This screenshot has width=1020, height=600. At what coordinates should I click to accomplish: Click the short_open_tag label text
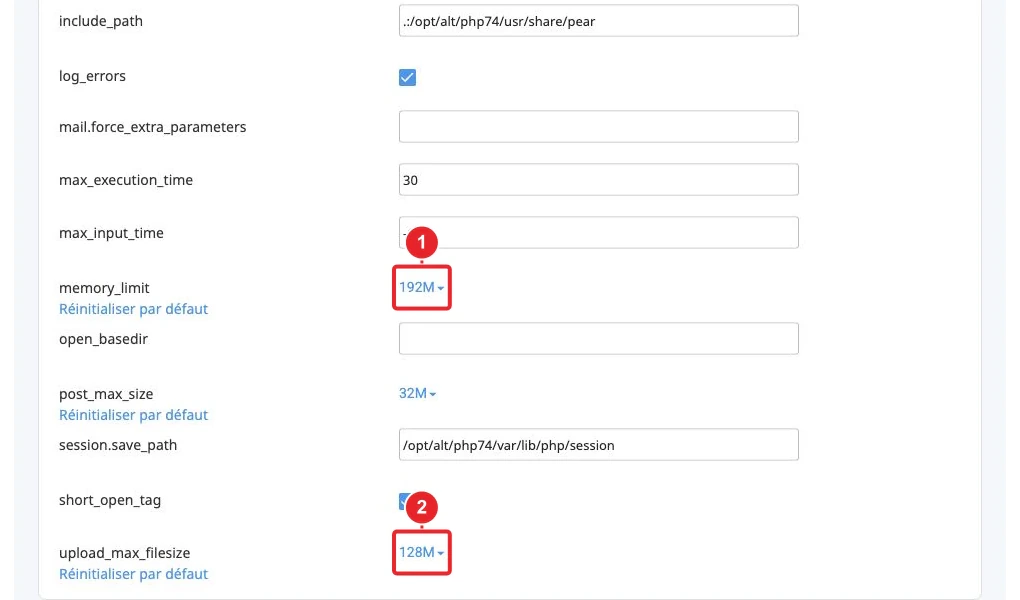click(110, 500)
